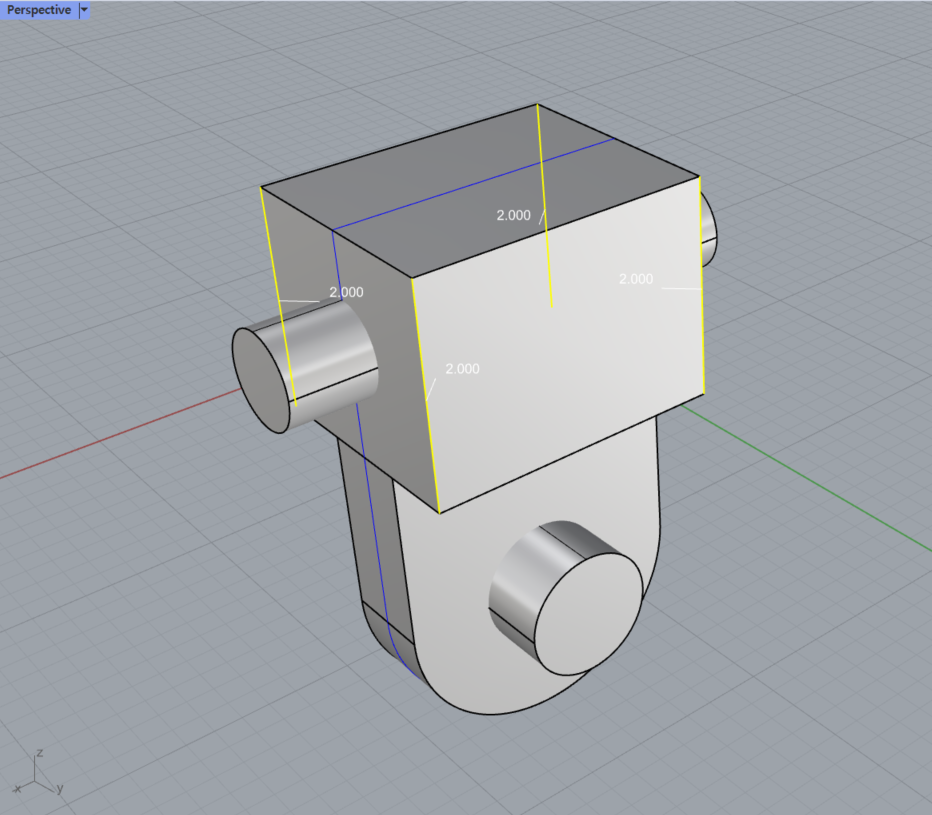Select the 2.000 dimension label on top face
The width and height of the screenshot is (932, 815).
click(514, 215)
